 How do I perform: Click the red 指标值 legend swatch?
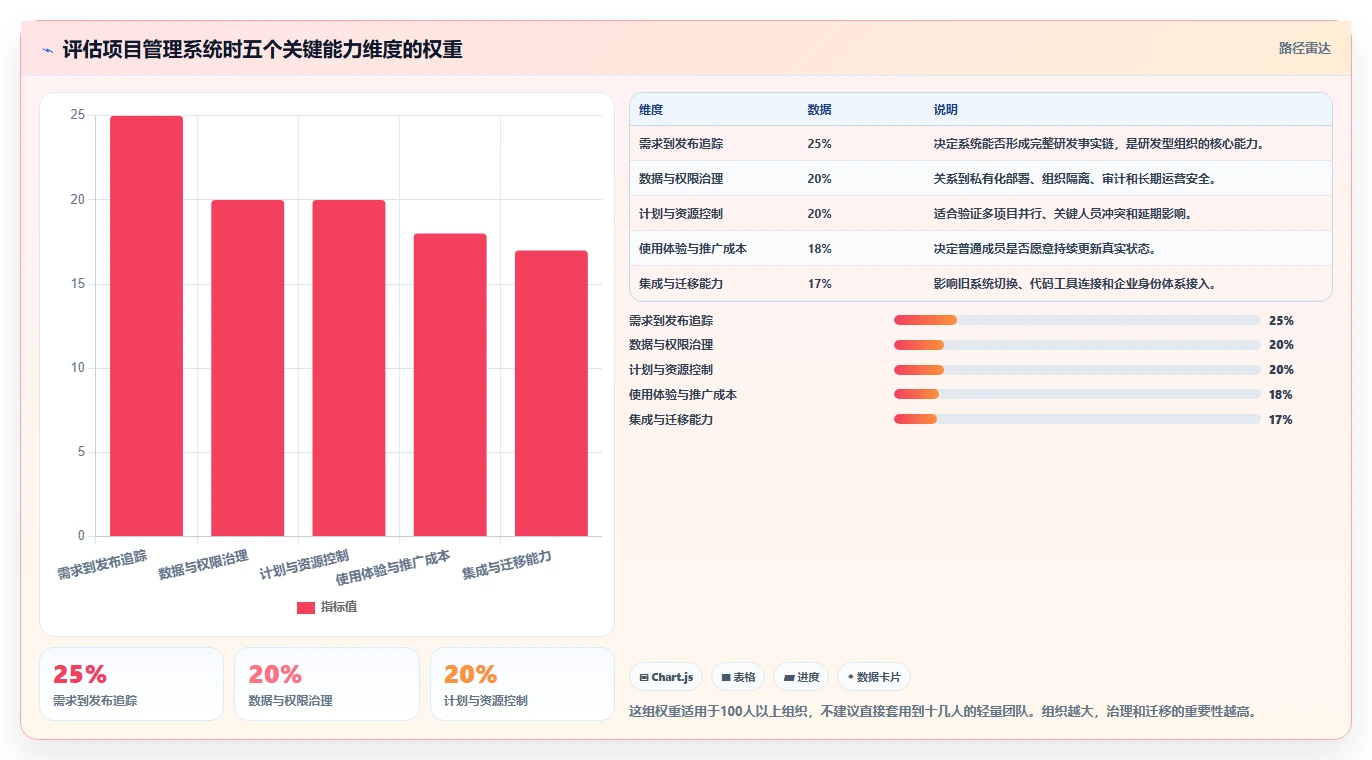[306, 608]
